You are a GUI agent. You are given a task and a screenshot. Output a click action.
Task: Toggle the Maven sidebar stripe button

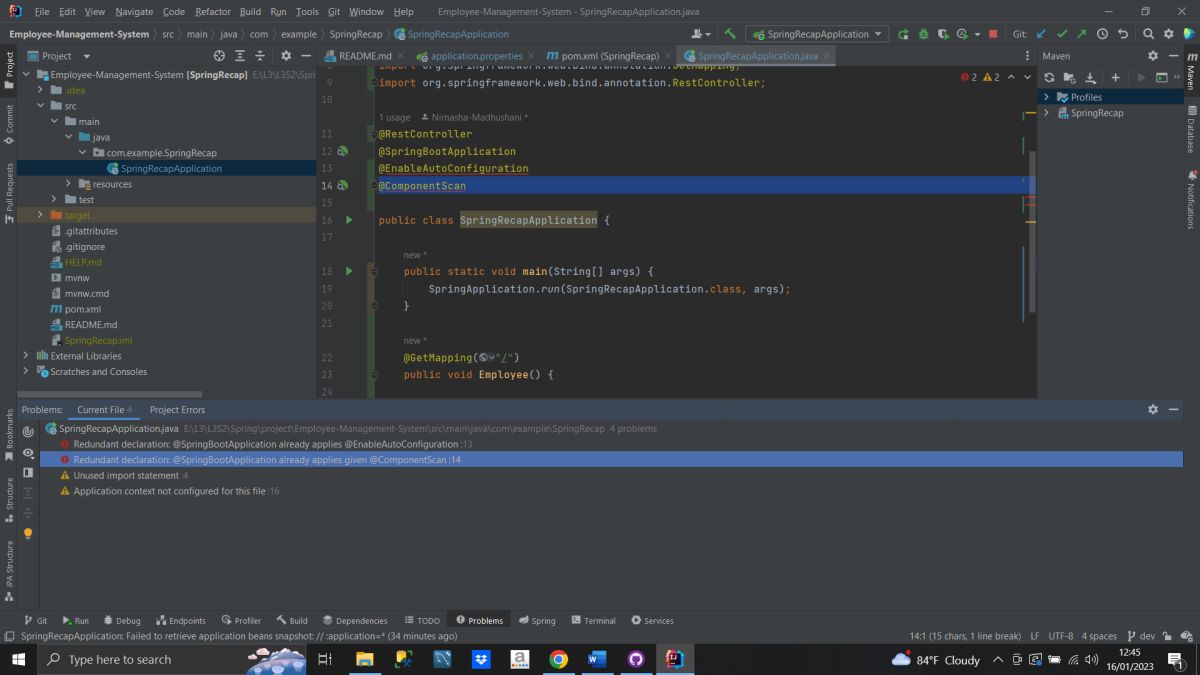1191,70
